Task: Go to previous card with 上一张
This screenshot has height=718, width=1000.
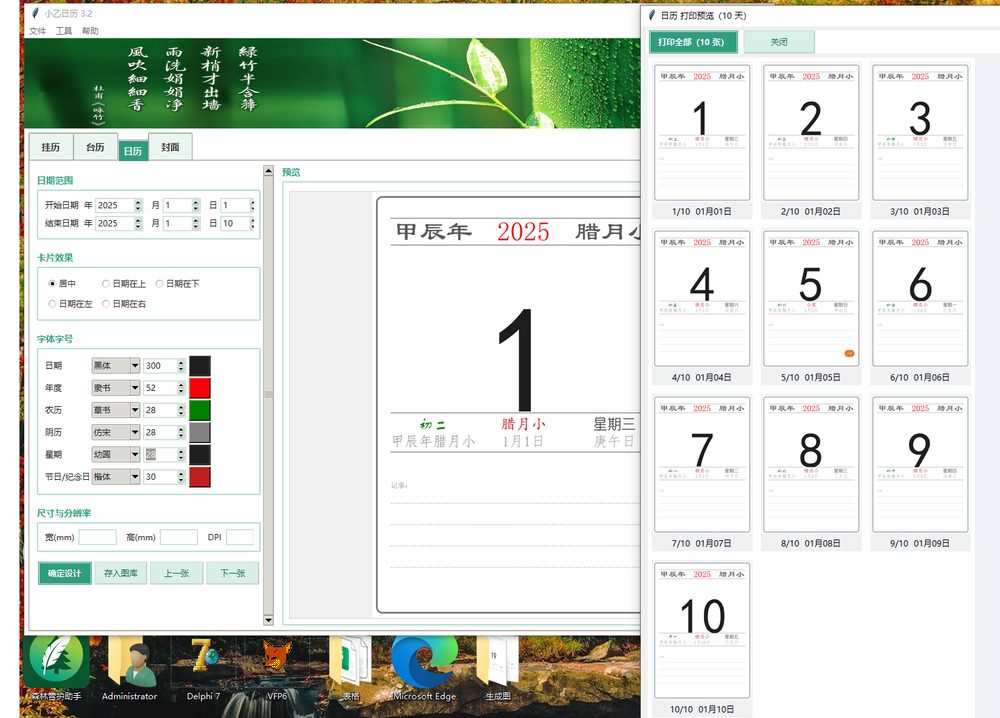Action: [177, 573]
